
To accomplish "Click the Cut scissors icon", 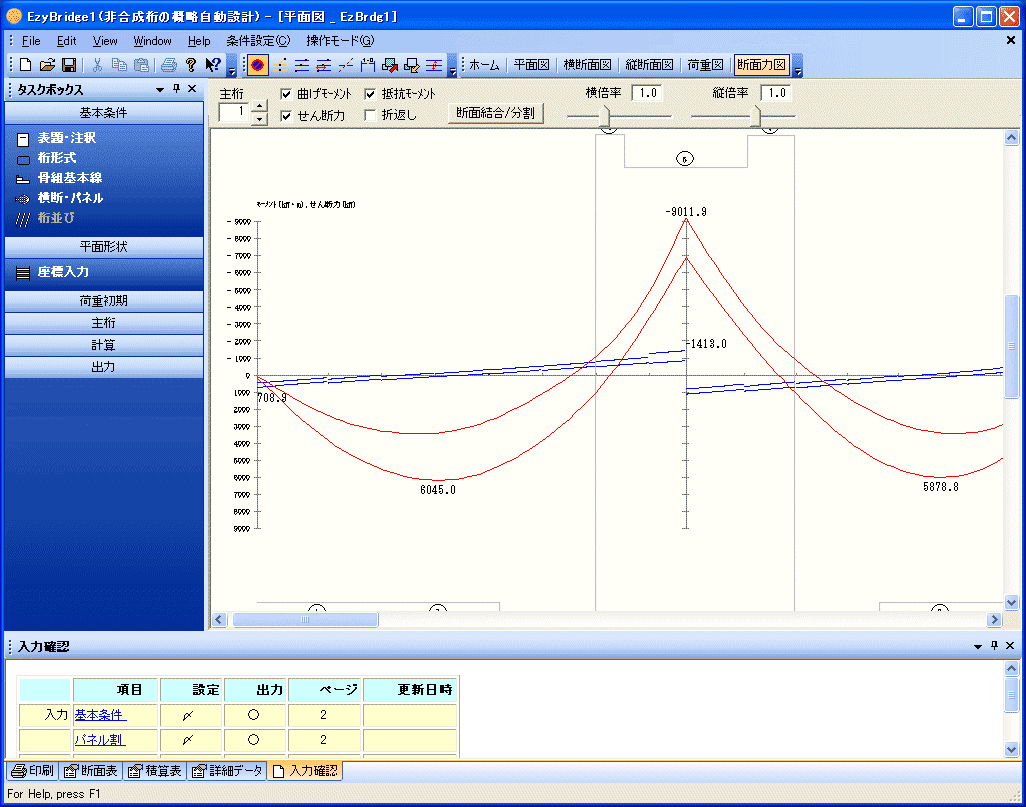I will tap(97, 65).
